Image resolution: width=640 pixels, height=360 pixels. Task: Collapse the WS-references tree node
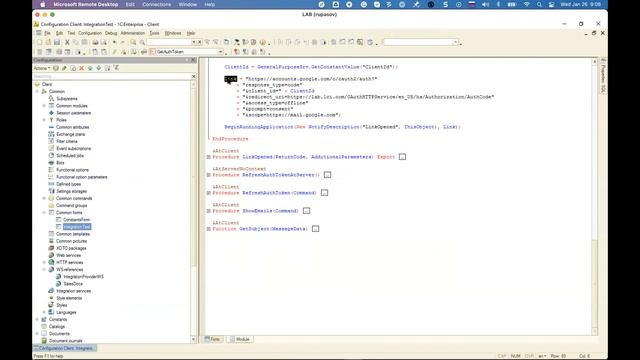click(x=44, y=269)
